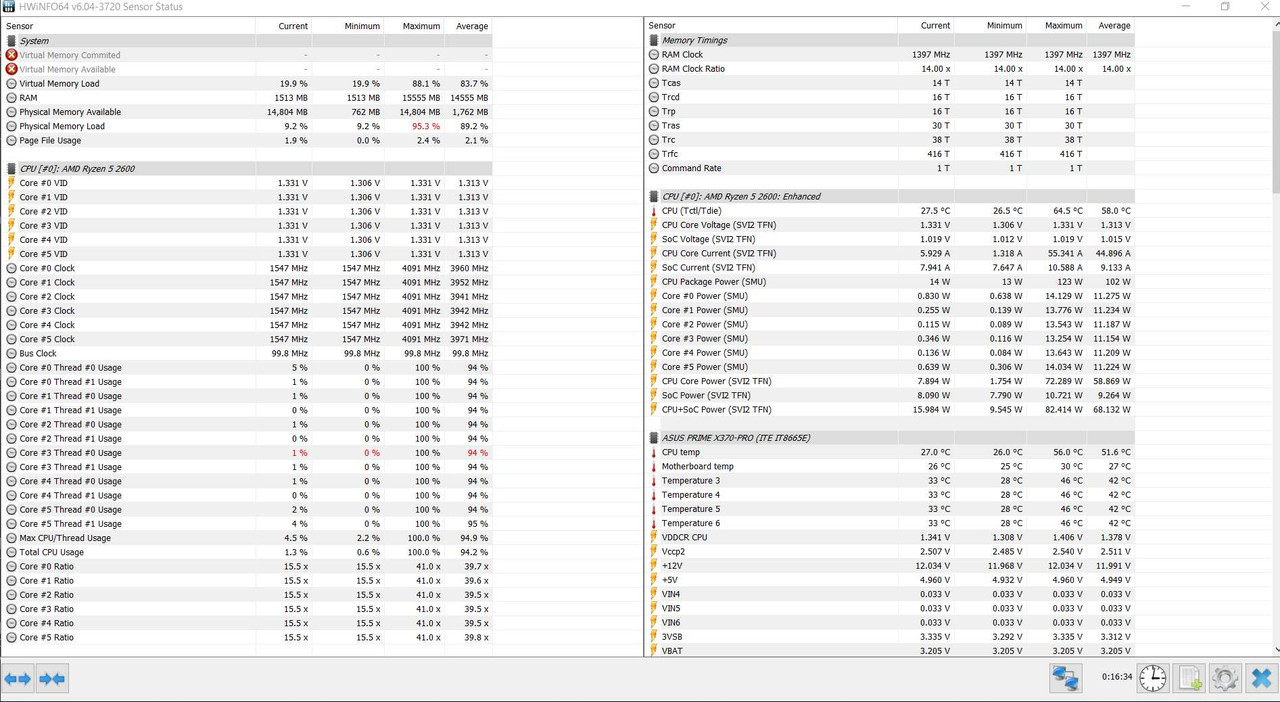Click the expand columns blue arrows button
Viewport: 1280px width, 702px height.
click(x=17, y=679)
